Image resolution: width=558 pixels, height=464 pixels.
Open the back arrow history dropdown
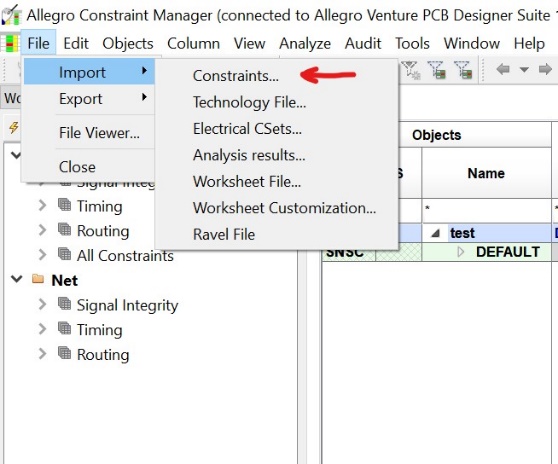click(524, 69)
